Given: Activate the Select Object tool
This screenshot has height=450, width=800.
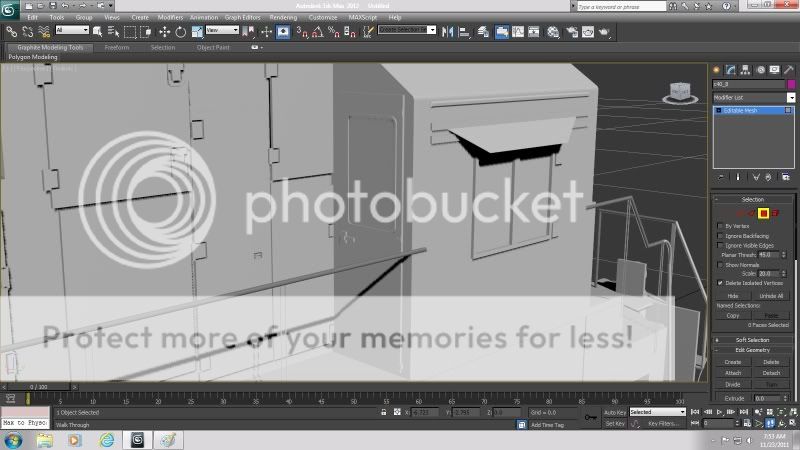Looking at the screenshot, I should [x=97, y=32].
